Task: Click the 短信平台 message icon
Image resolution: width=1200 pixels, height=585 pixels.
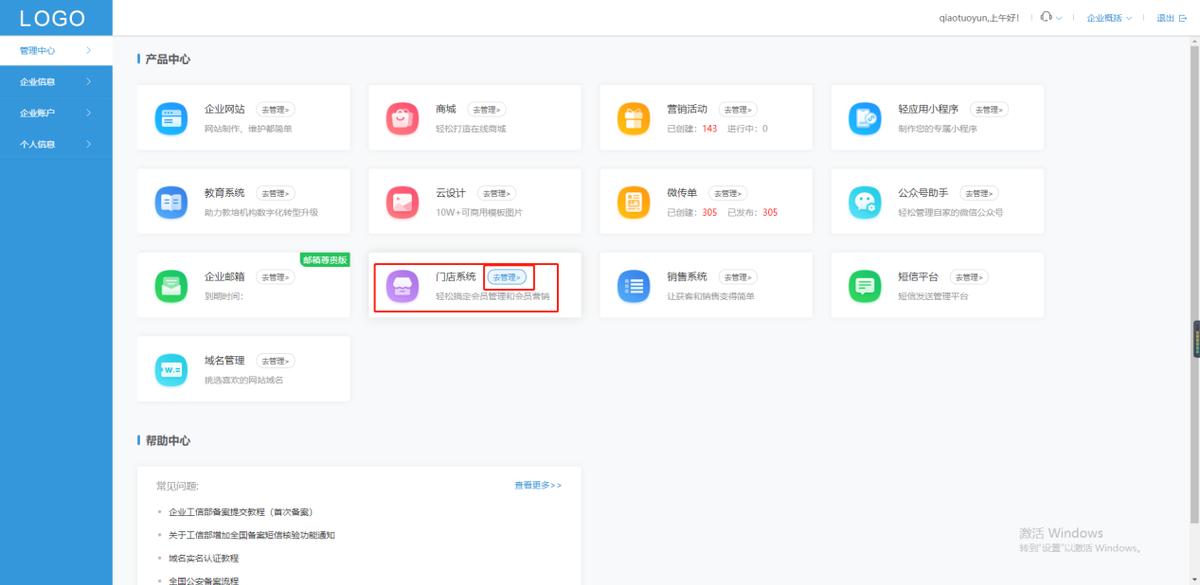Action: pyautogui.click(x=864, y=285)
